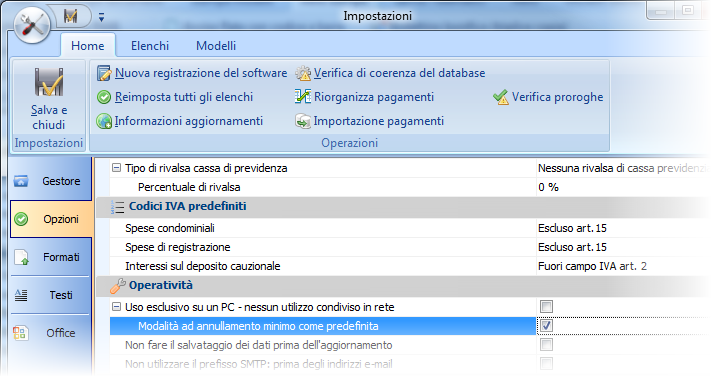Click the Salva e chiudi large icon

point(49,82)
